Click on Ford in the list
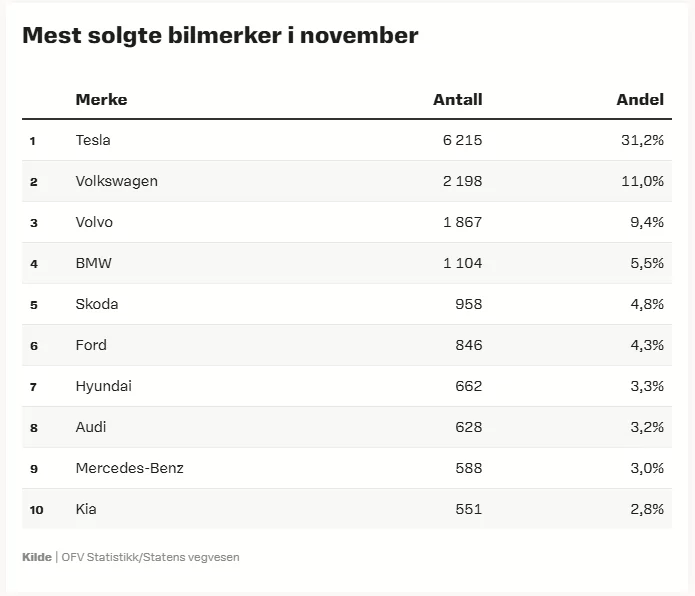 [91, 345]
